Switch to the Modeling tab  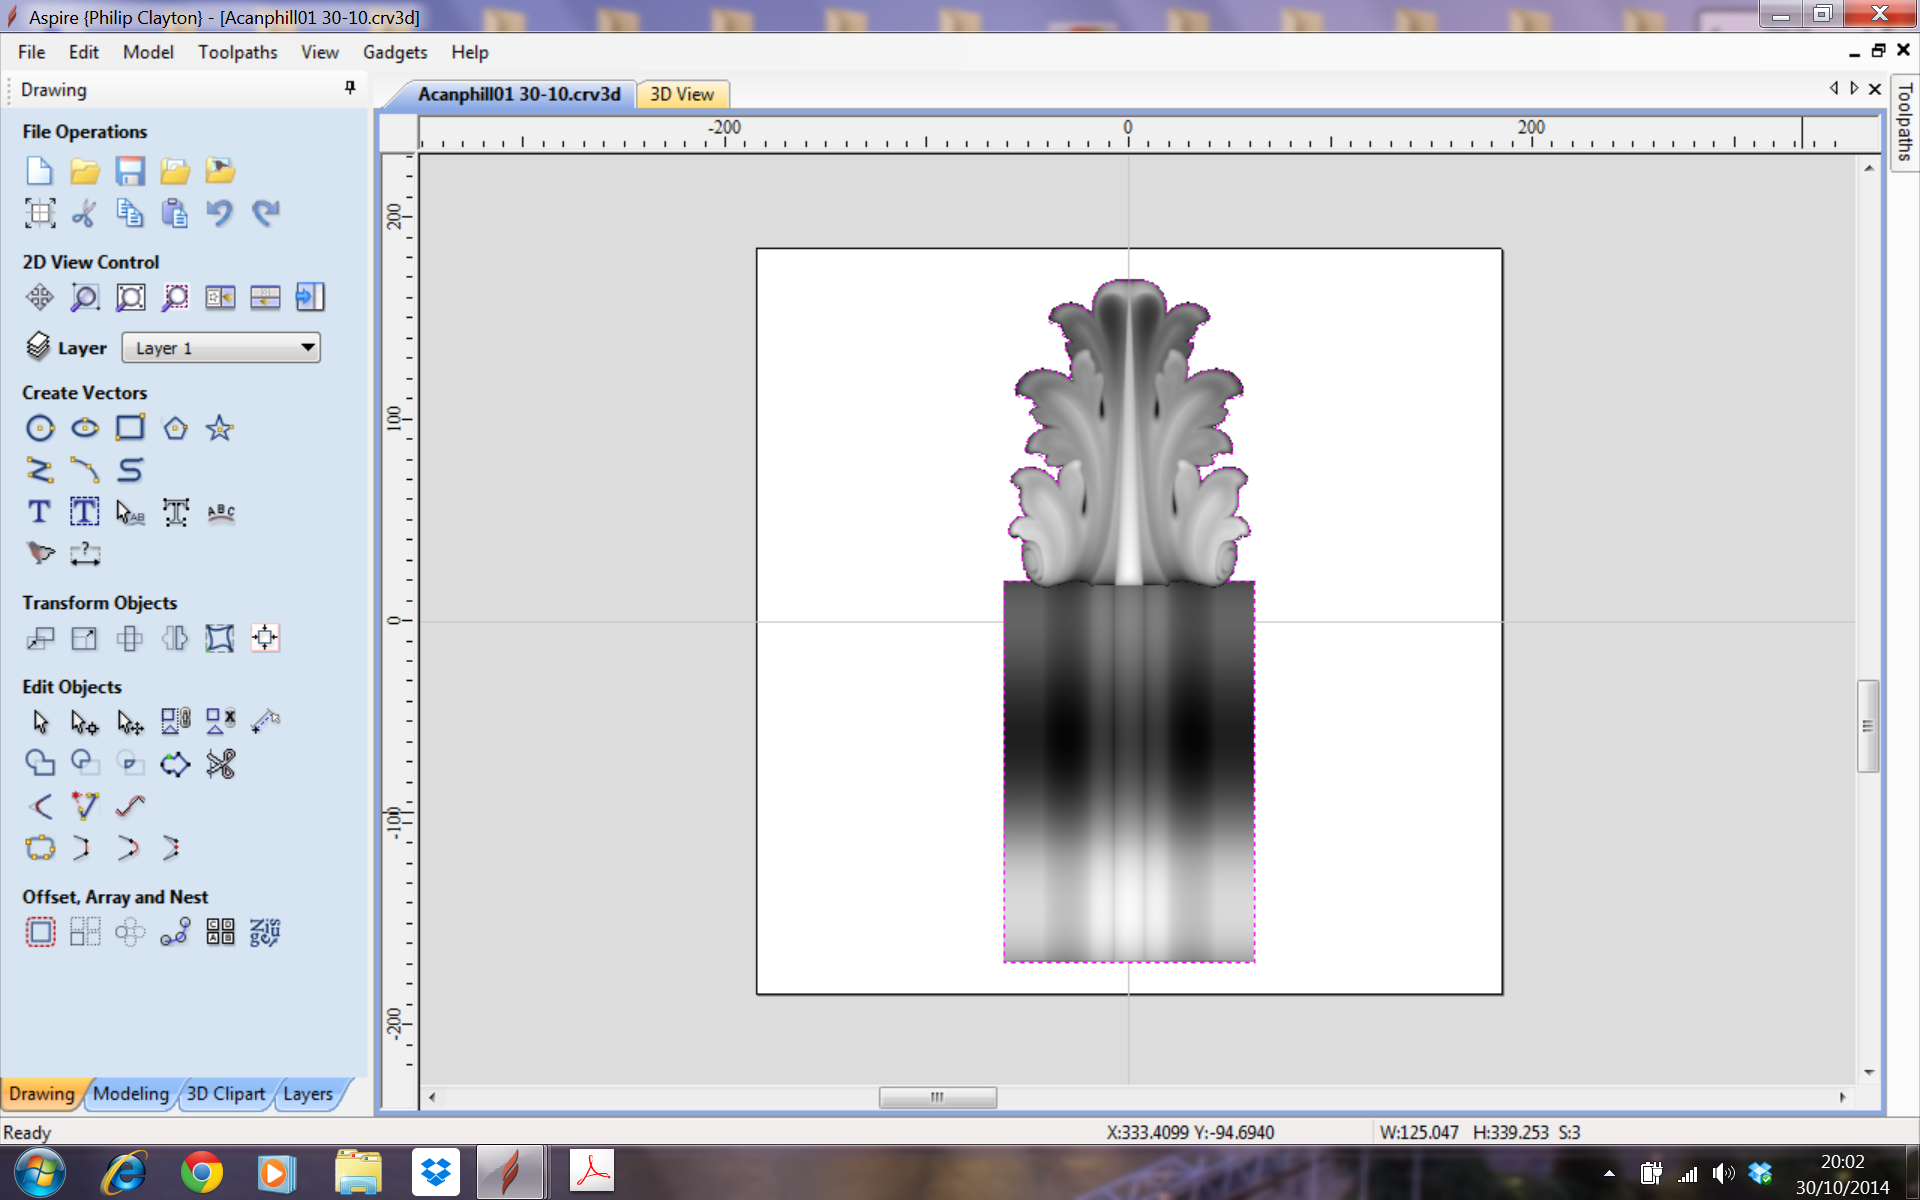pos(131,1094)
